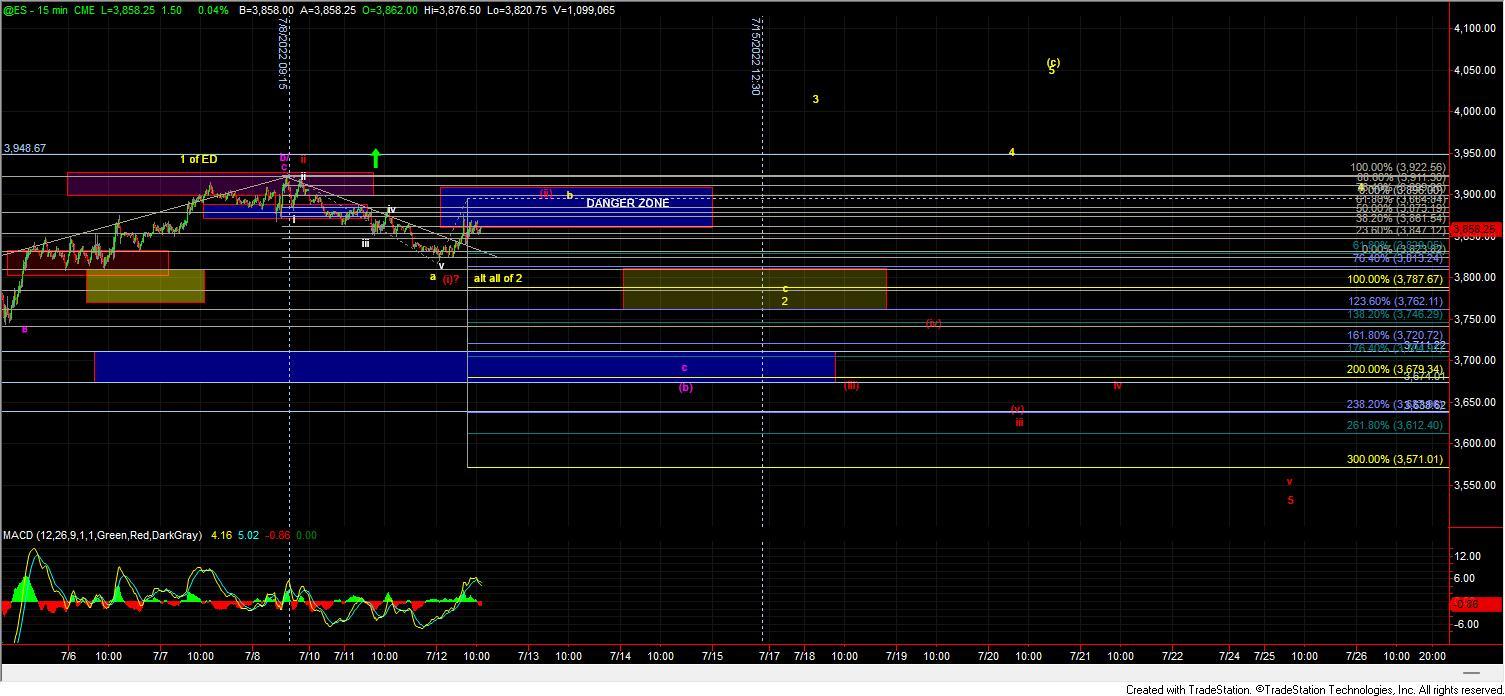The image size is (1505, 696).
Task: Click the high 'Hi=3,876.50' value
Action: coord(452,10)
